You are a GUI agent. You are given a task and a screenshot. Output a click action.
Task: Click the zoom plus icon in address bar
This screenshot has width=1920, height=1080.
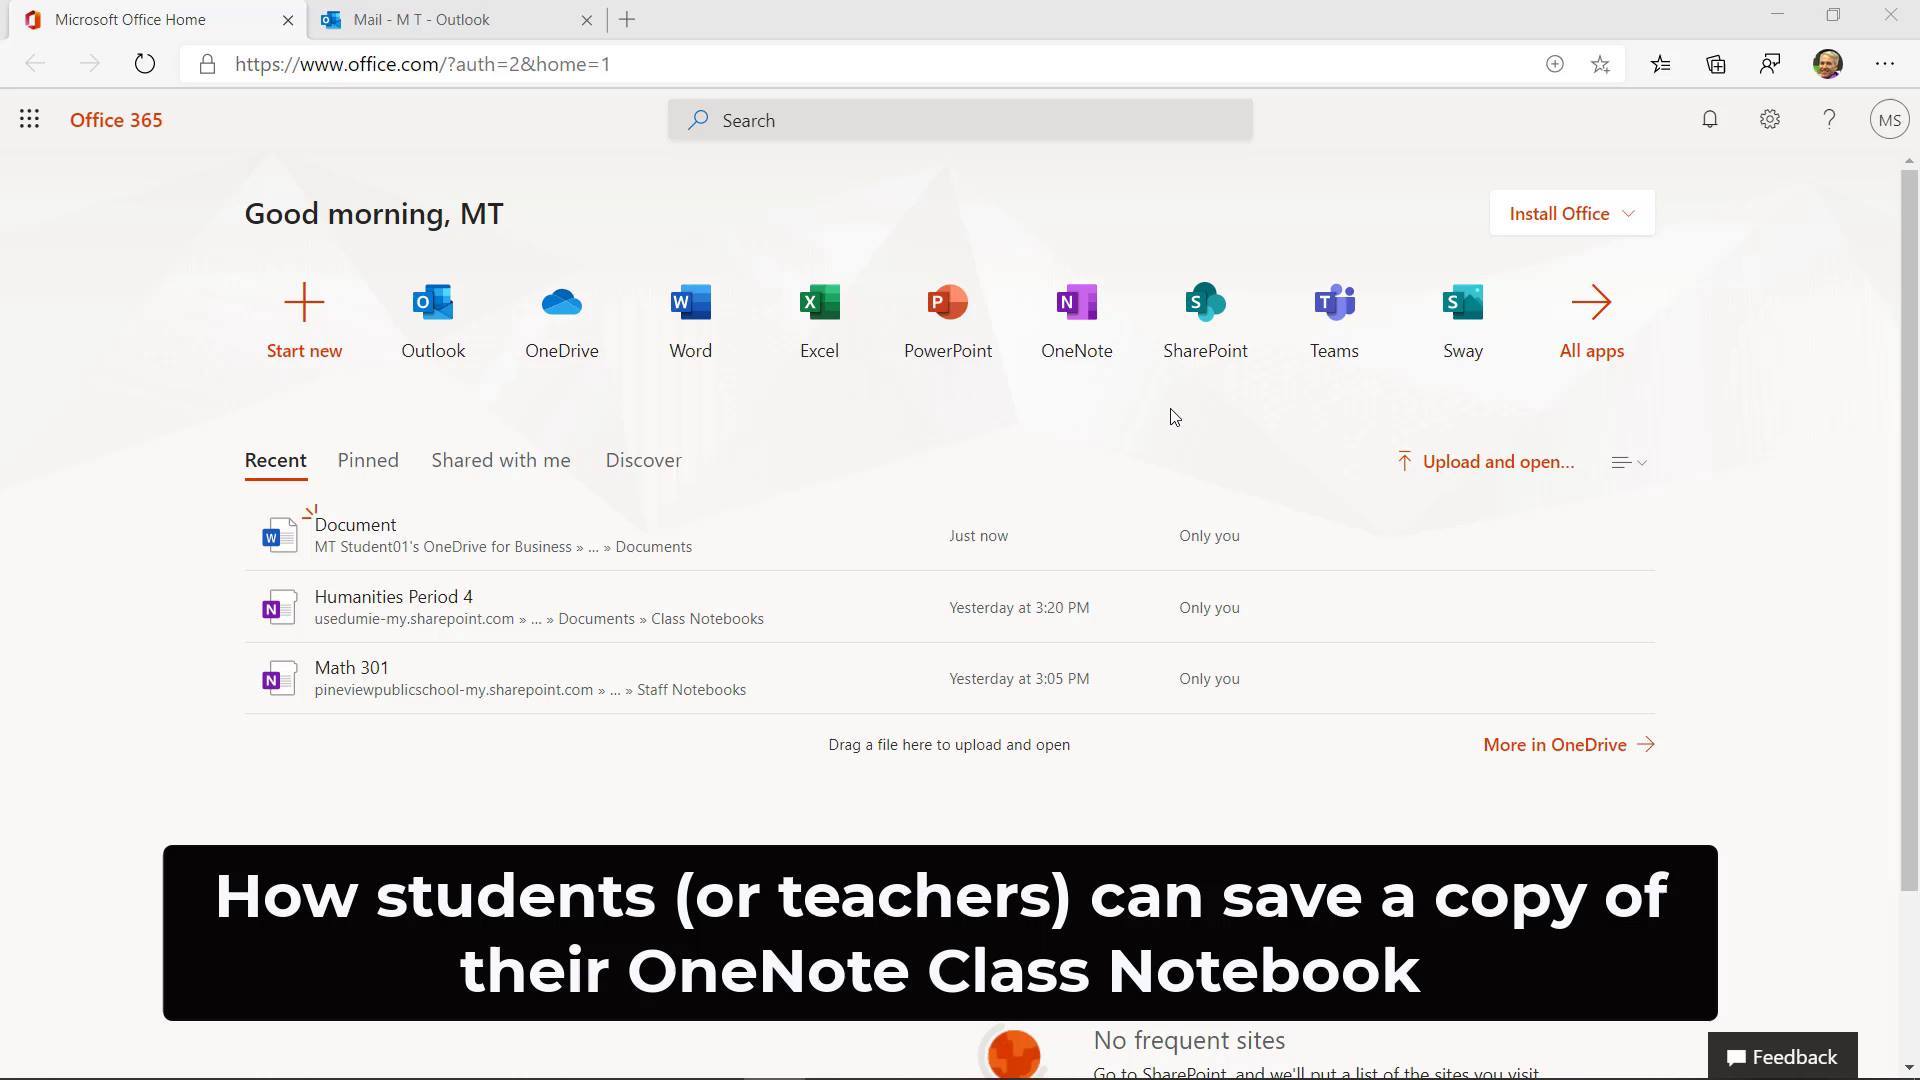click(x=1554, y=64)
